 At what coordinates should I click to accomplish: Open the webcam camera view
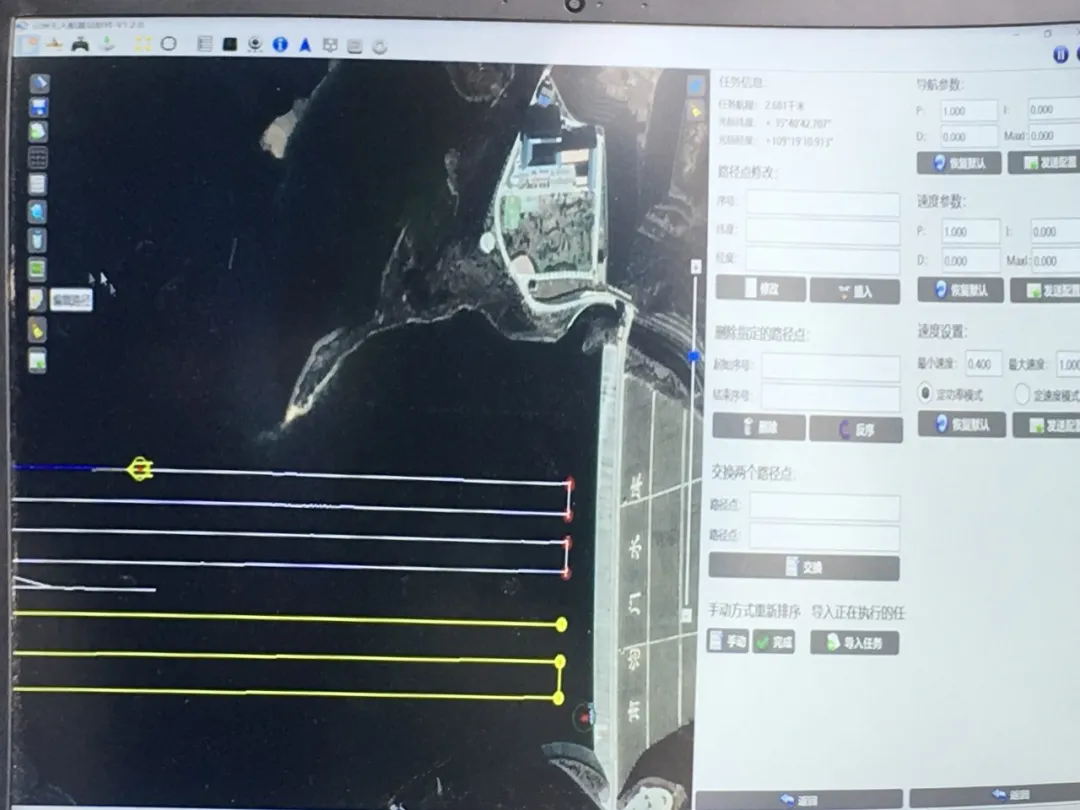(x=255, y=45)
